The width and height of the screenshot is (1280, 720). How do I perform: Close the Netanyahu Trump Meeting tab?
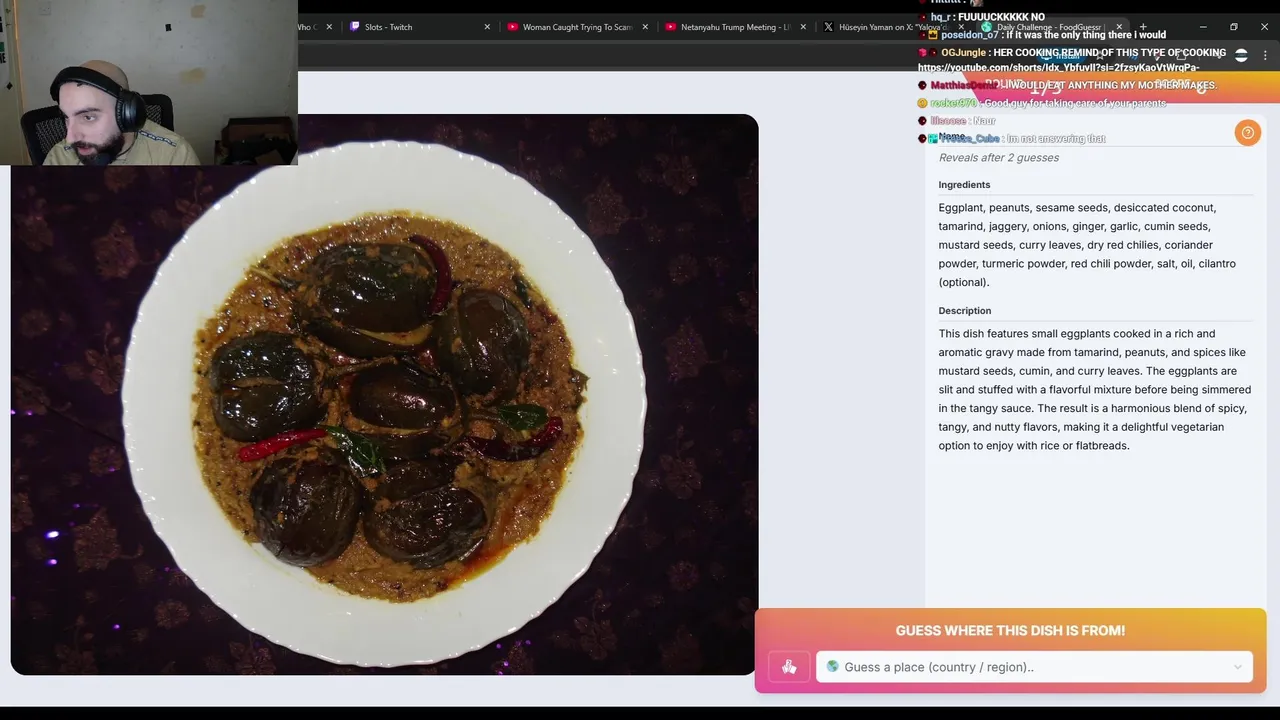(803, 27)
